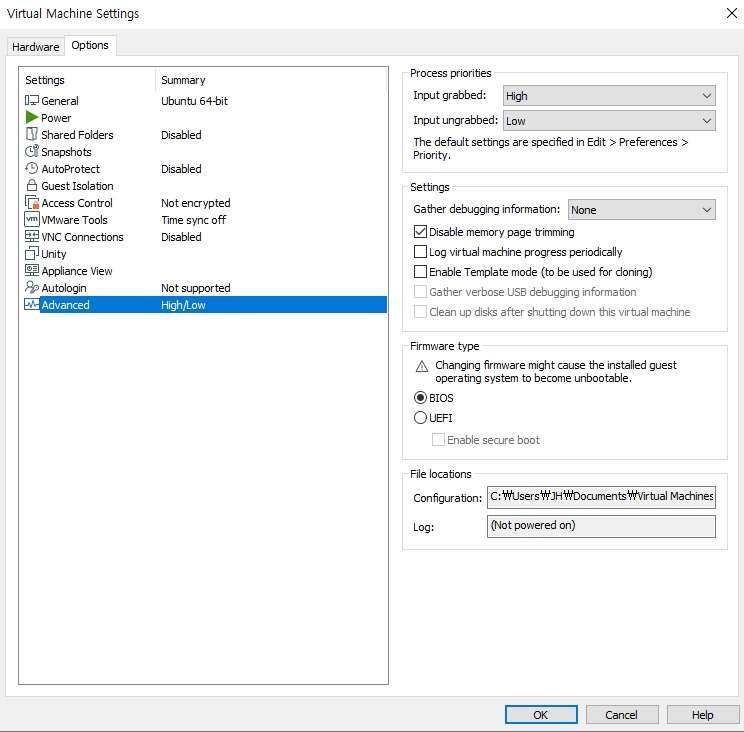
Task: Select Access Control row label
Action: click(x=77, y=203)
